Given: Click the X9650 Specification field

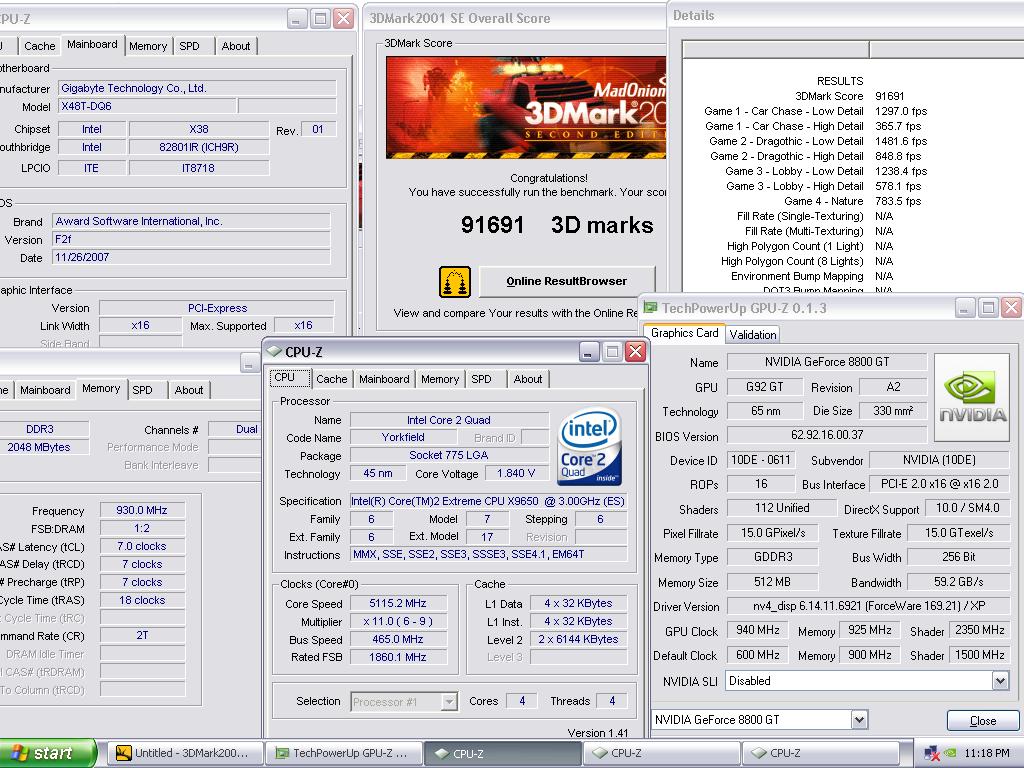Looking at the screenshot, I should tap(488, 502).
